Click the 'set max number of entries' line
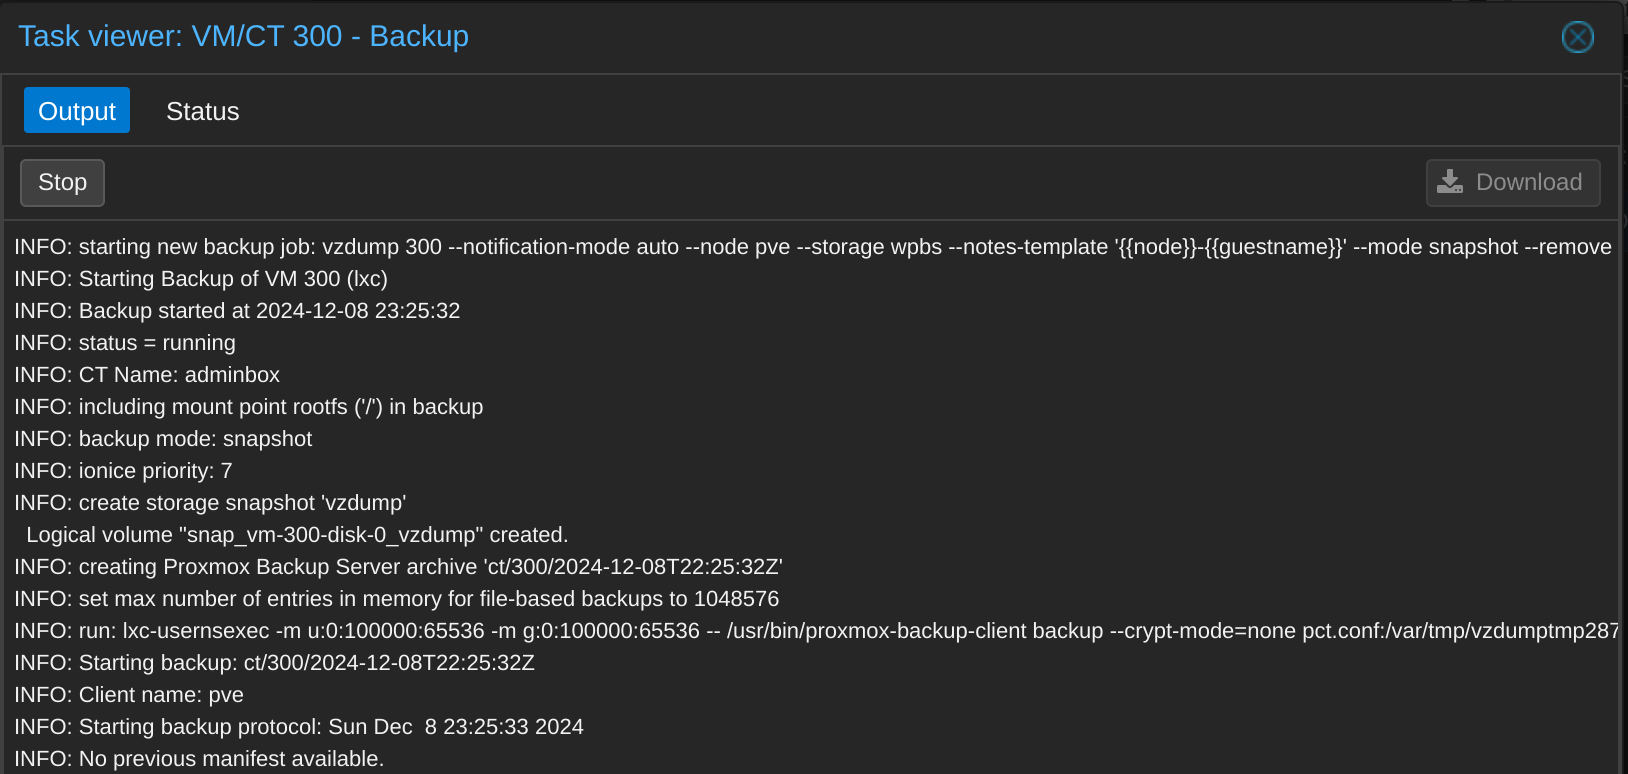The image size is (1628, 774). tap(397, 599)
